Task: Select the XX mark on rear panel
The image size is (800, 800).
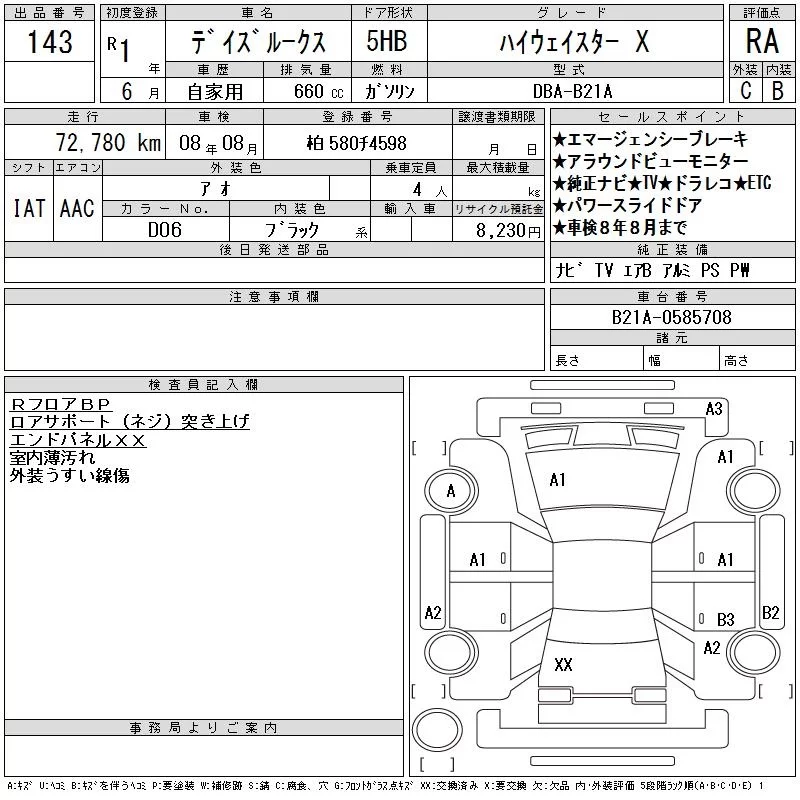Action: (x=563, y=664)
